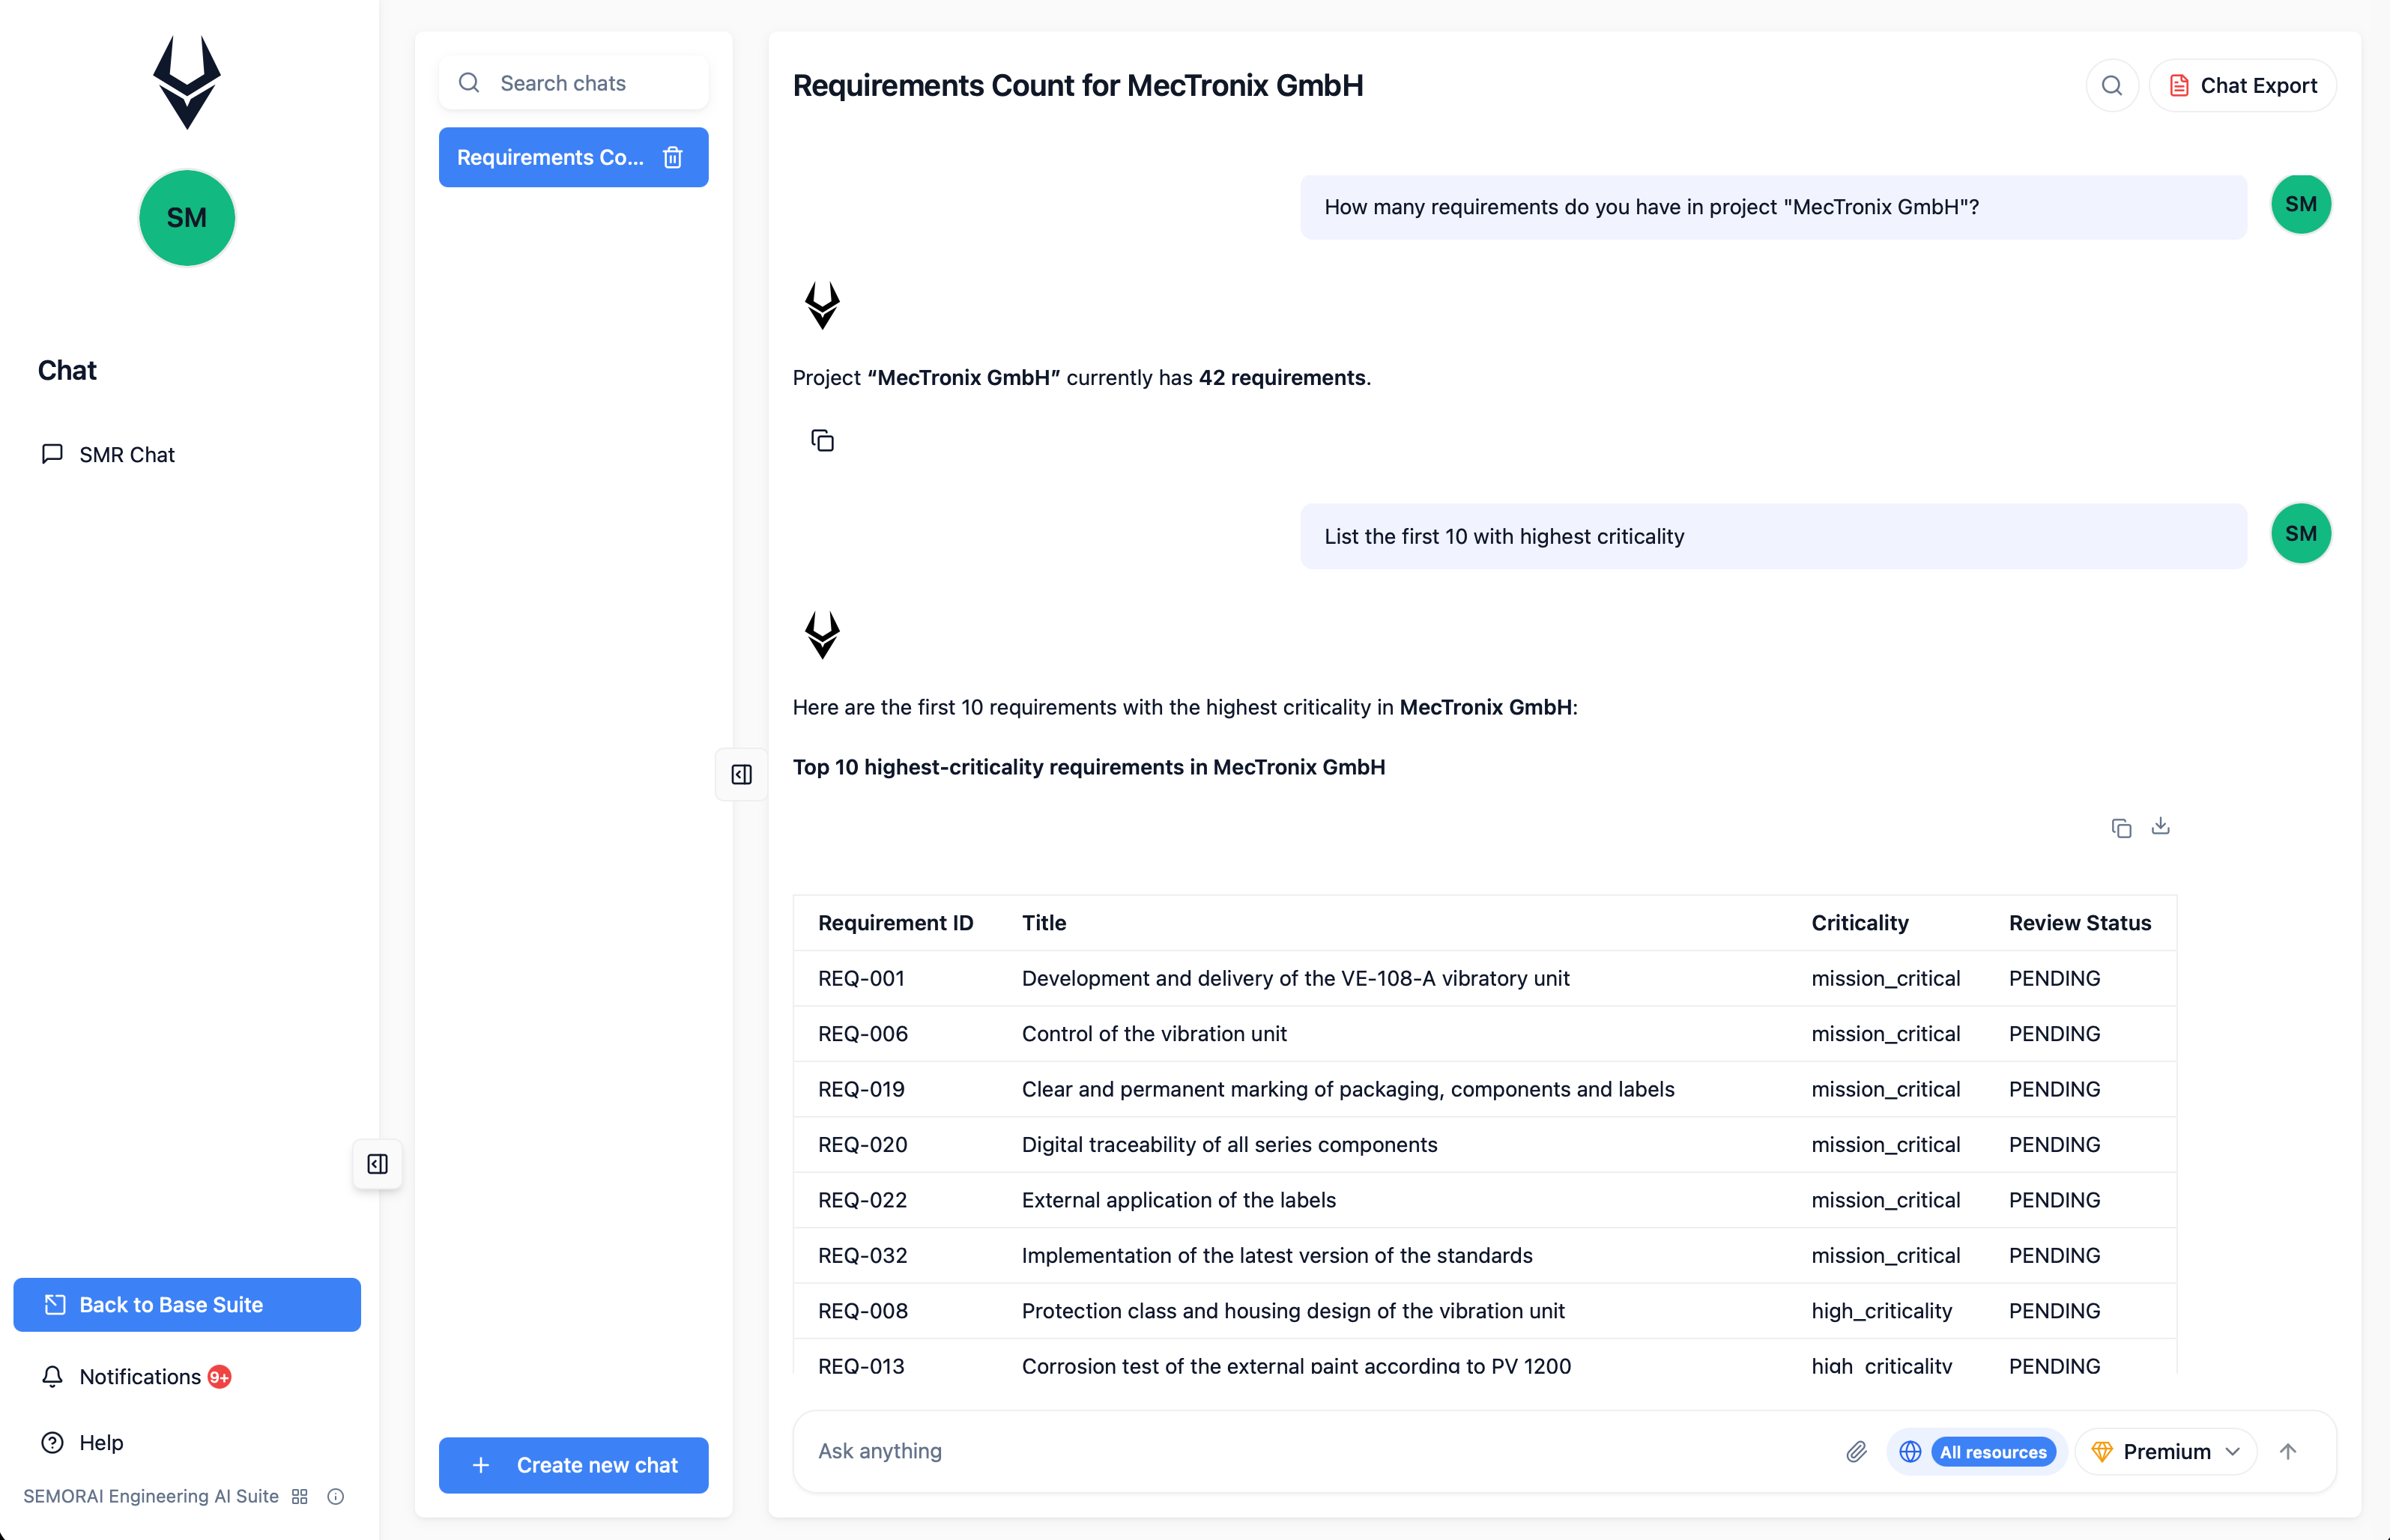Open the Premium model dropdown
2390x1540 pixels.
coord(2166,1451)
